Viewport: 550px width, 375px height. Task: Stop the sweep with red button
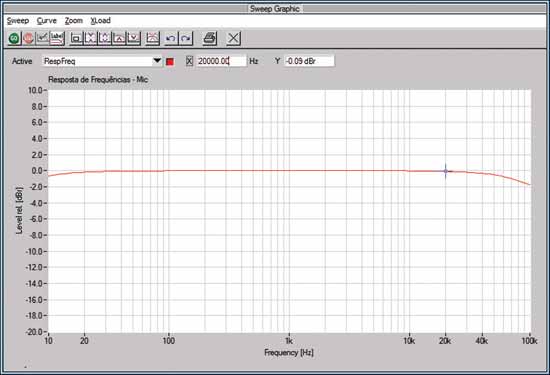click(29, 38)
